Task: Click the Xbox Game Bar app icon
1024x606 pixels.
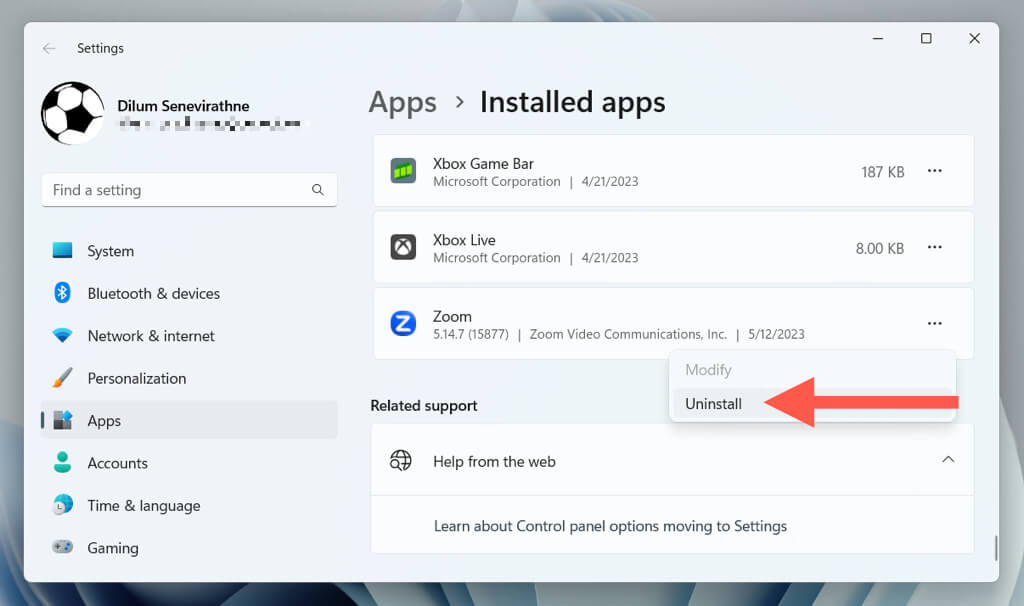Action: [x=403, y=171]
